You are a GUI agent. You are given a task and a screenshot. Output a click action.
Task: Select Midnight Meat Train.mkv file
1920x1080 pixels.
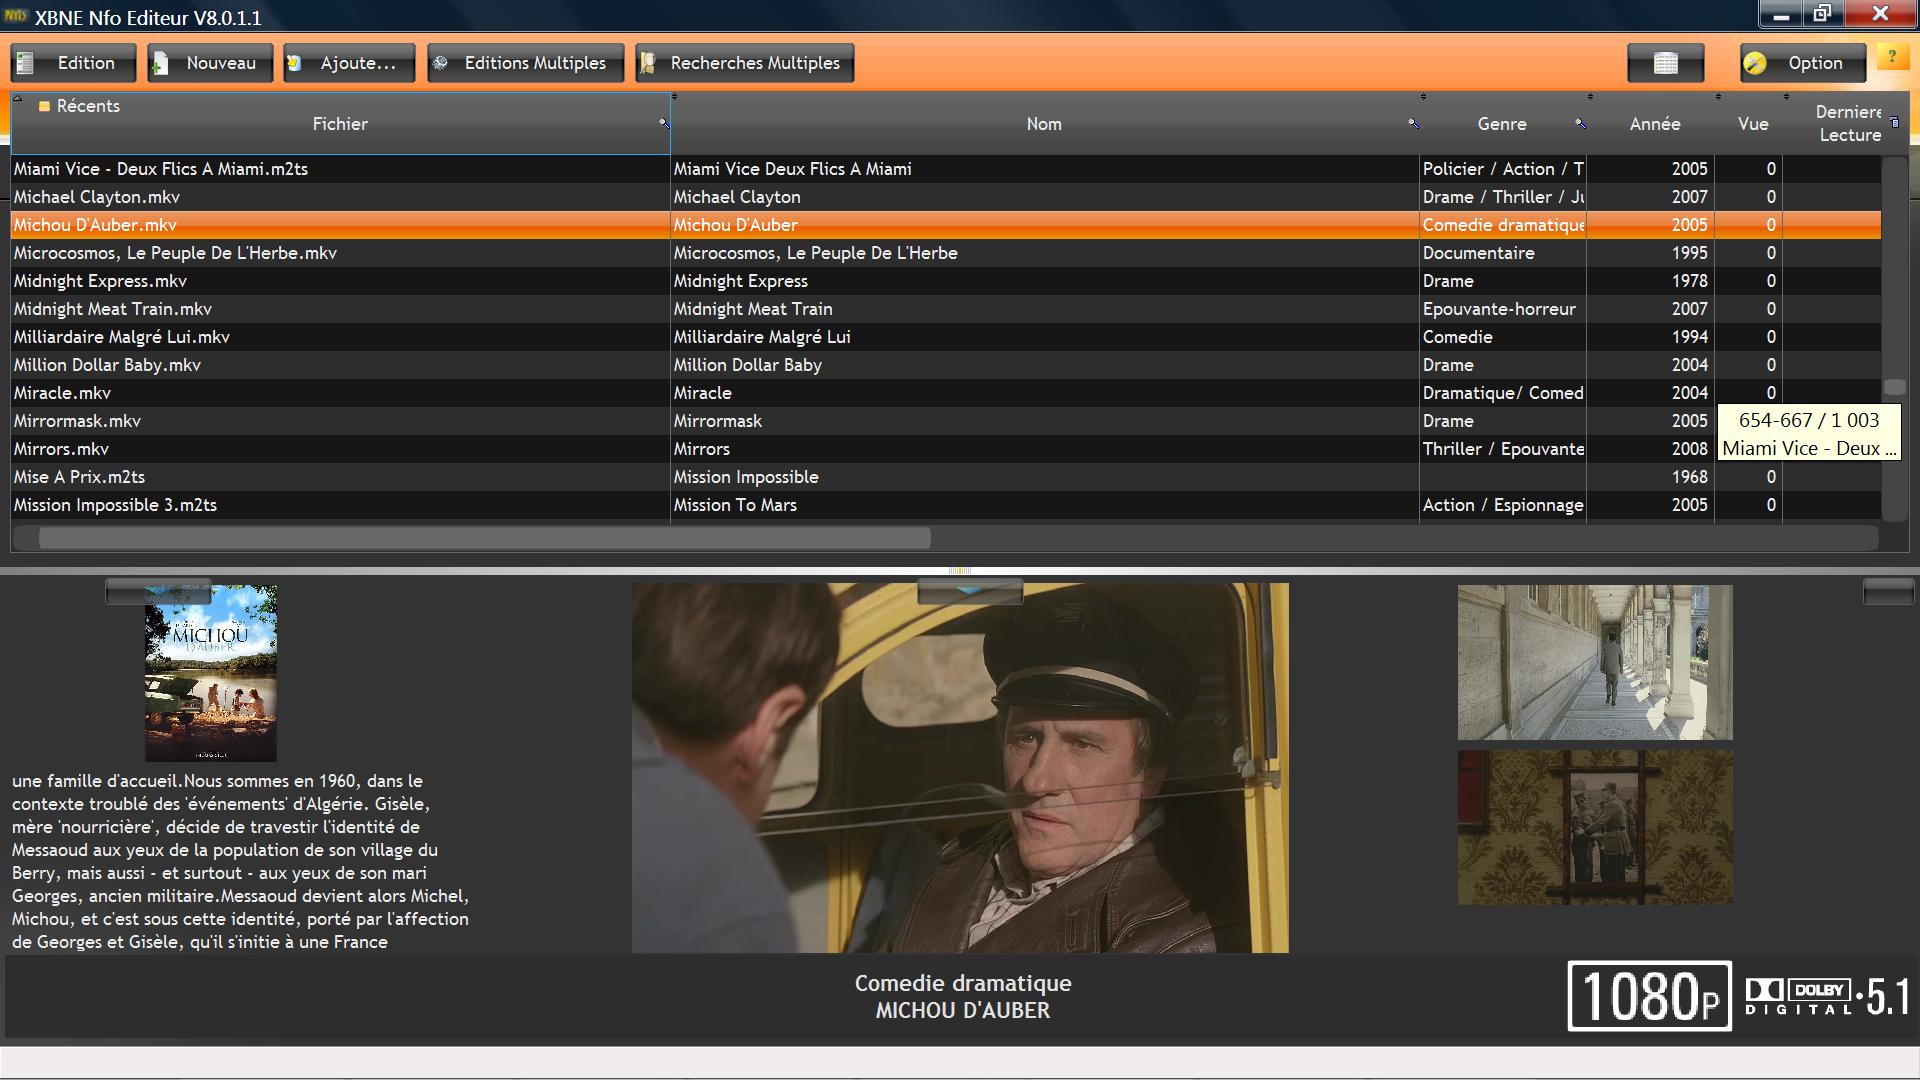(x=340, y=309)
